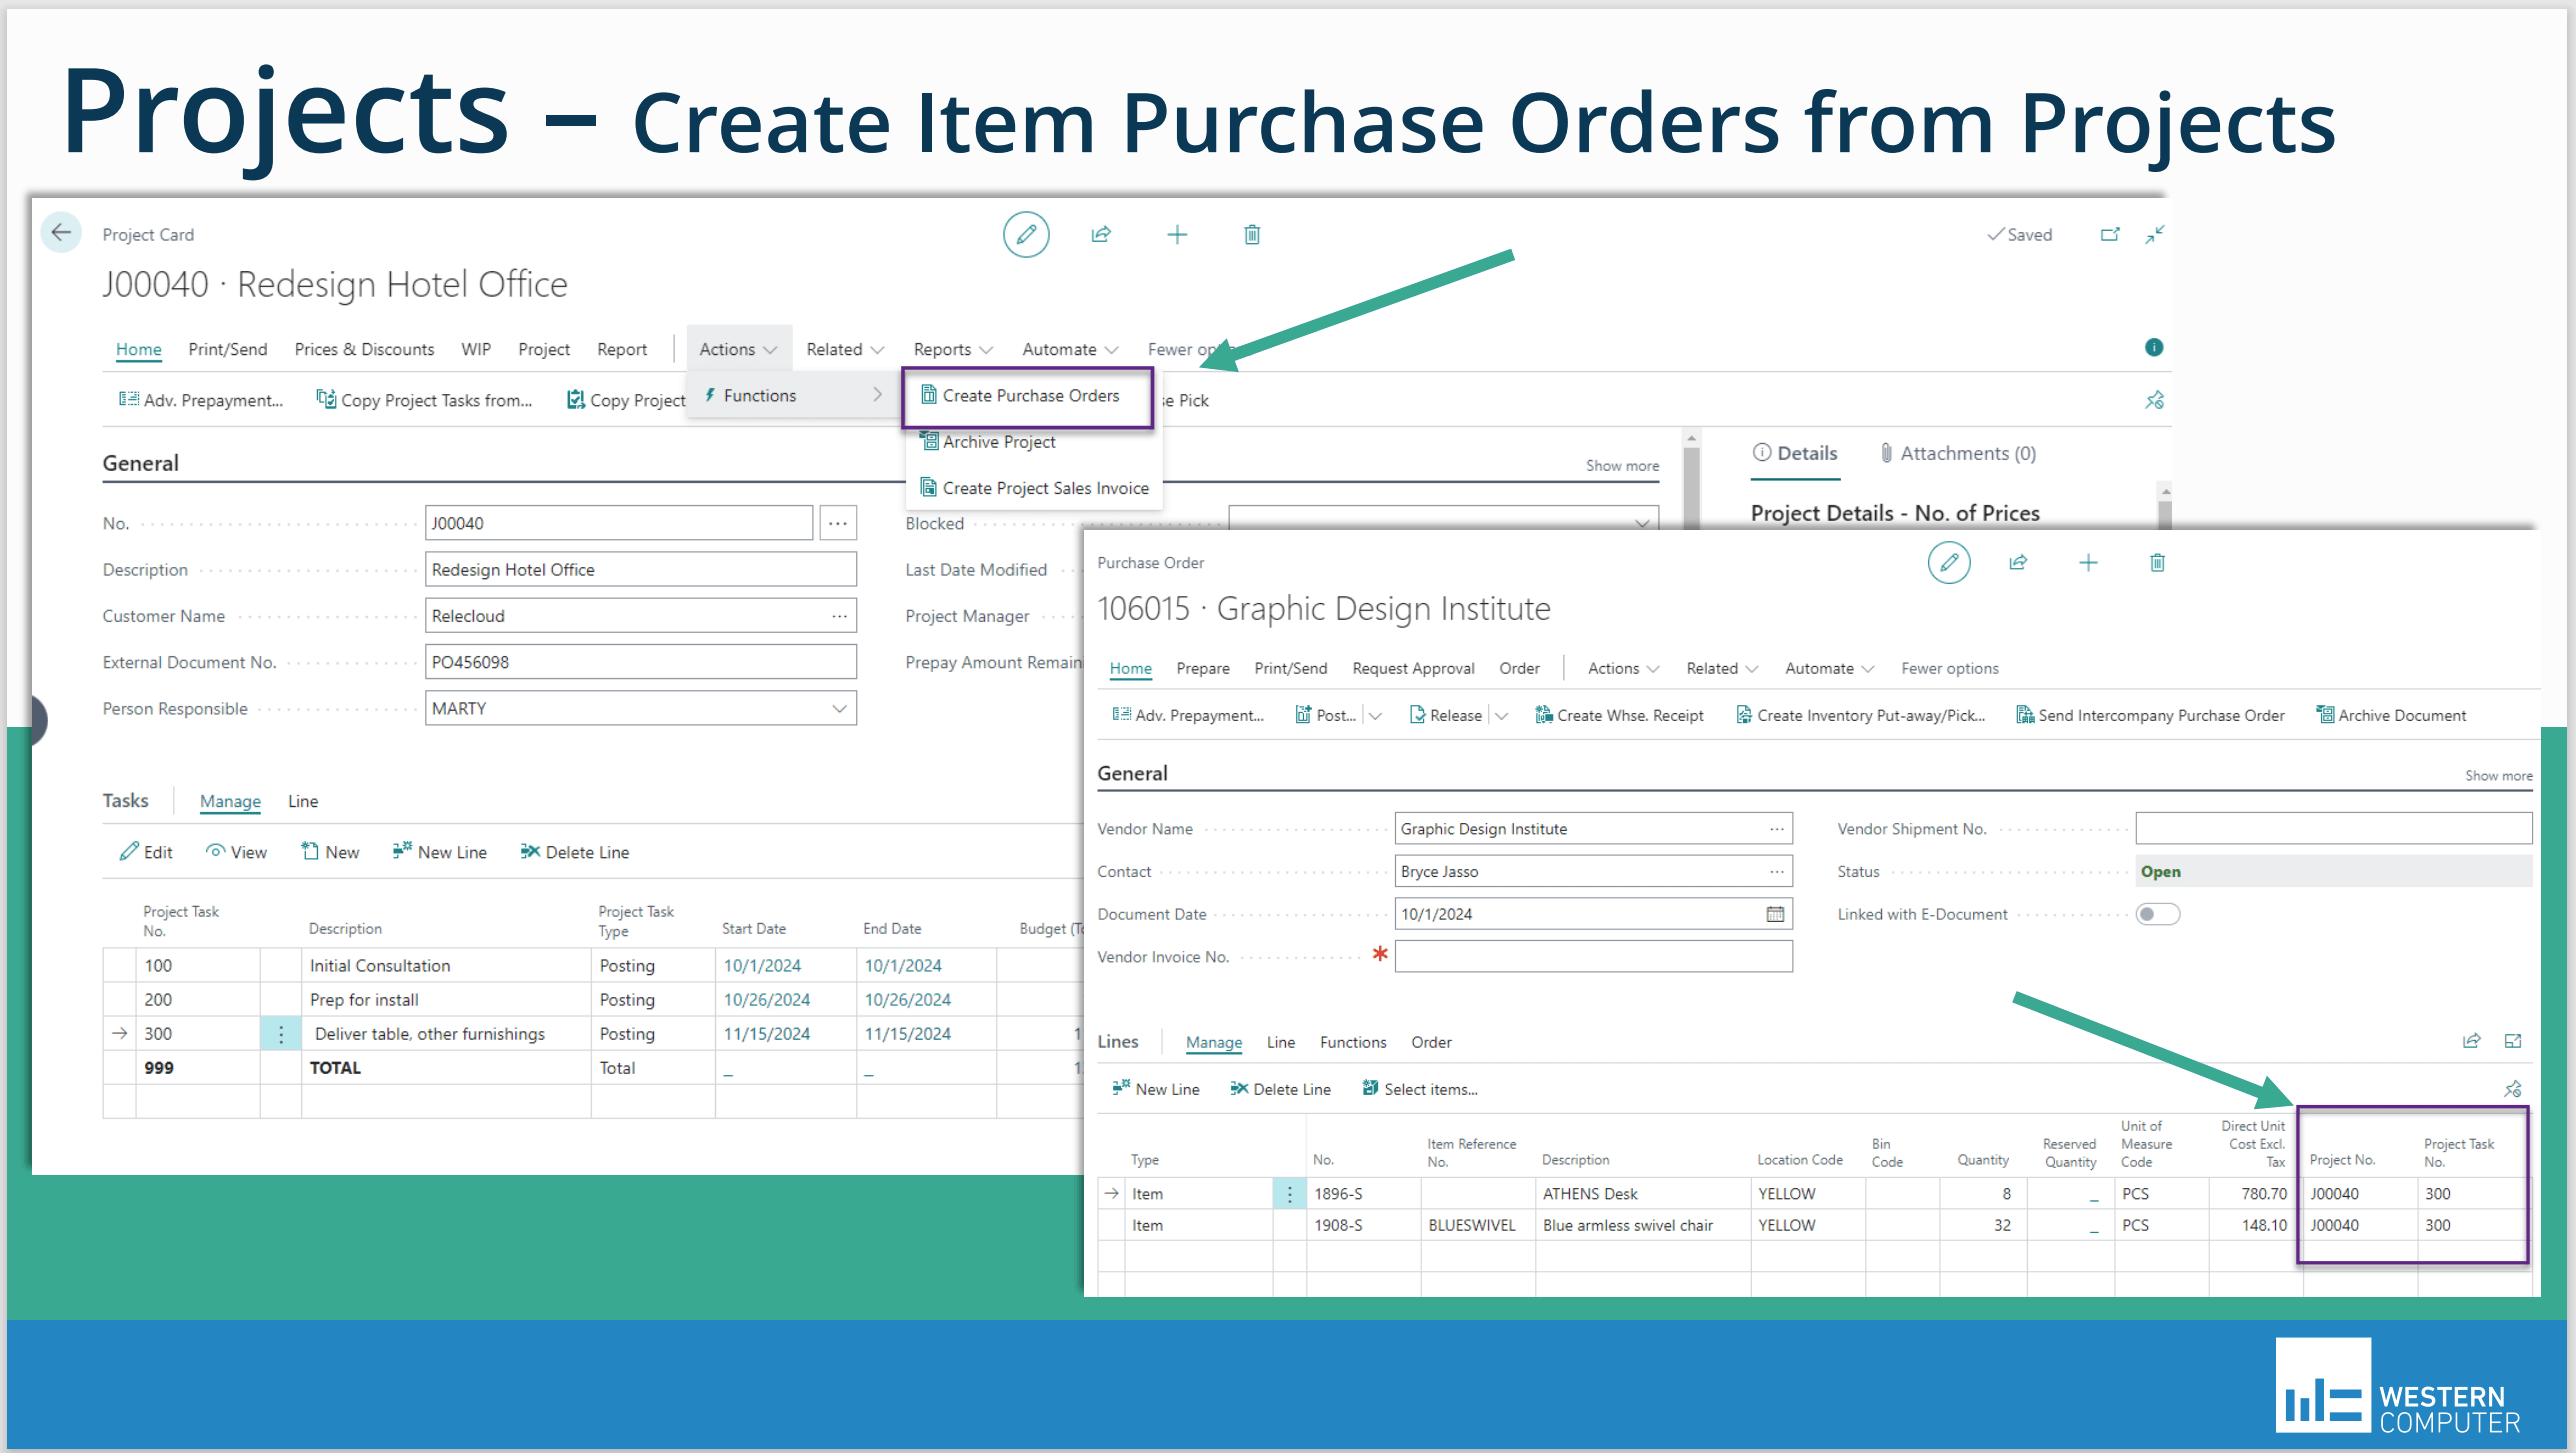Click the plus new icon on Purchase Order

[x=2088, y=563]
